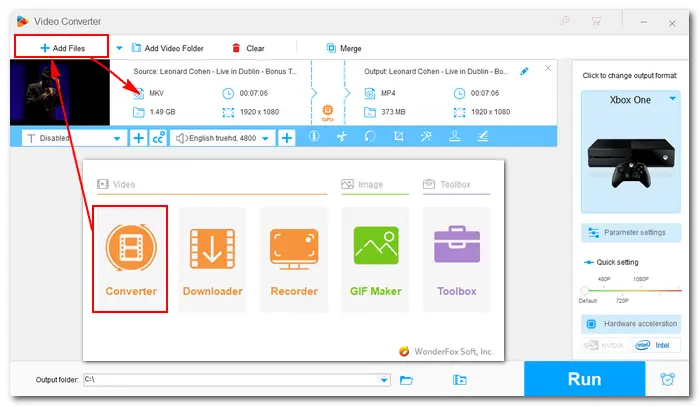Switch to the Image tab

[362, 184]
